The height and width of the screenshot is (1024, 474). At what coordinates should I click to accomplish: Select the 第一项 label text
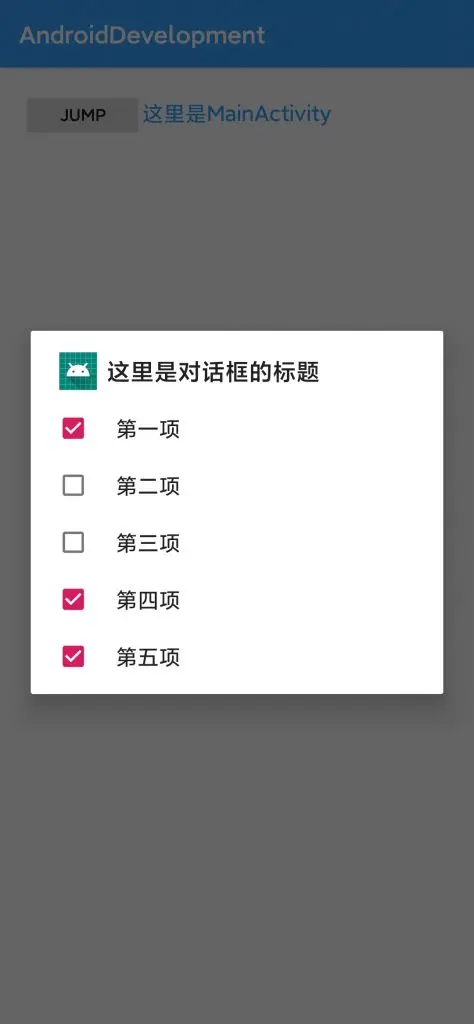point(148,430)
